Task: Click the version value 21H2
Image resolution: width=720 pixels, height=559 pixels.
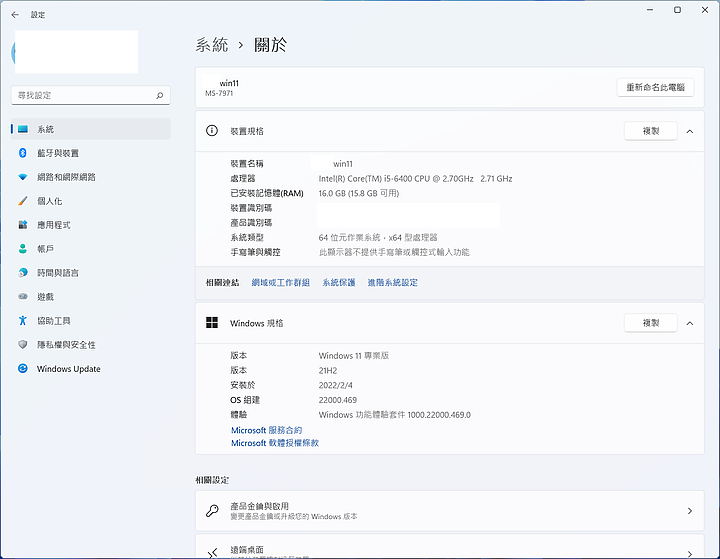Action: [x=328, y=371]
